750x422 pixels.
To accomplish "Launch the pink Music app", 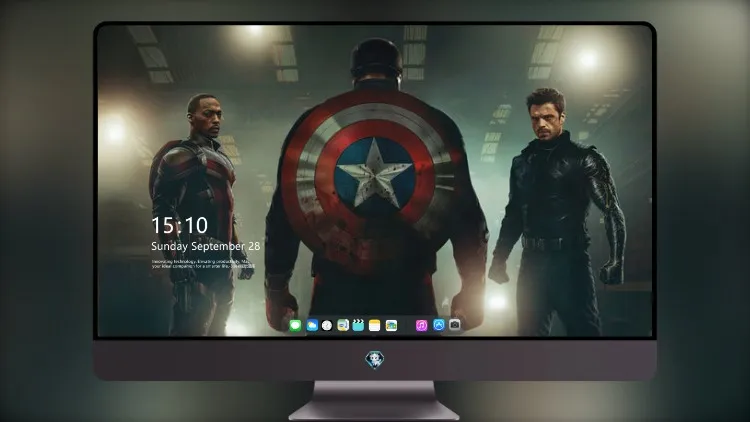I will coord(421,326).
